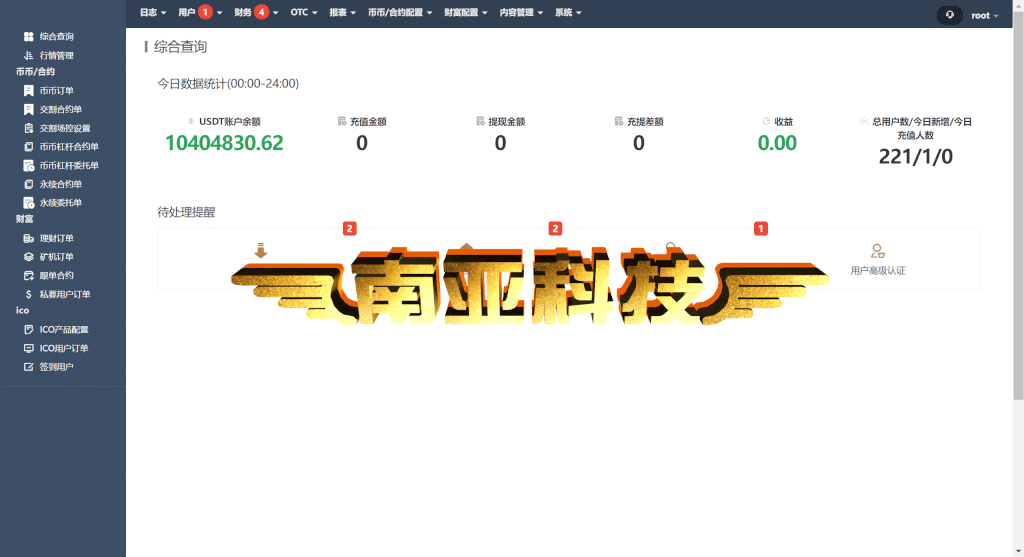Click the download arrow icon in 待处理提醒
The image size is (1024, 557).
261,251
